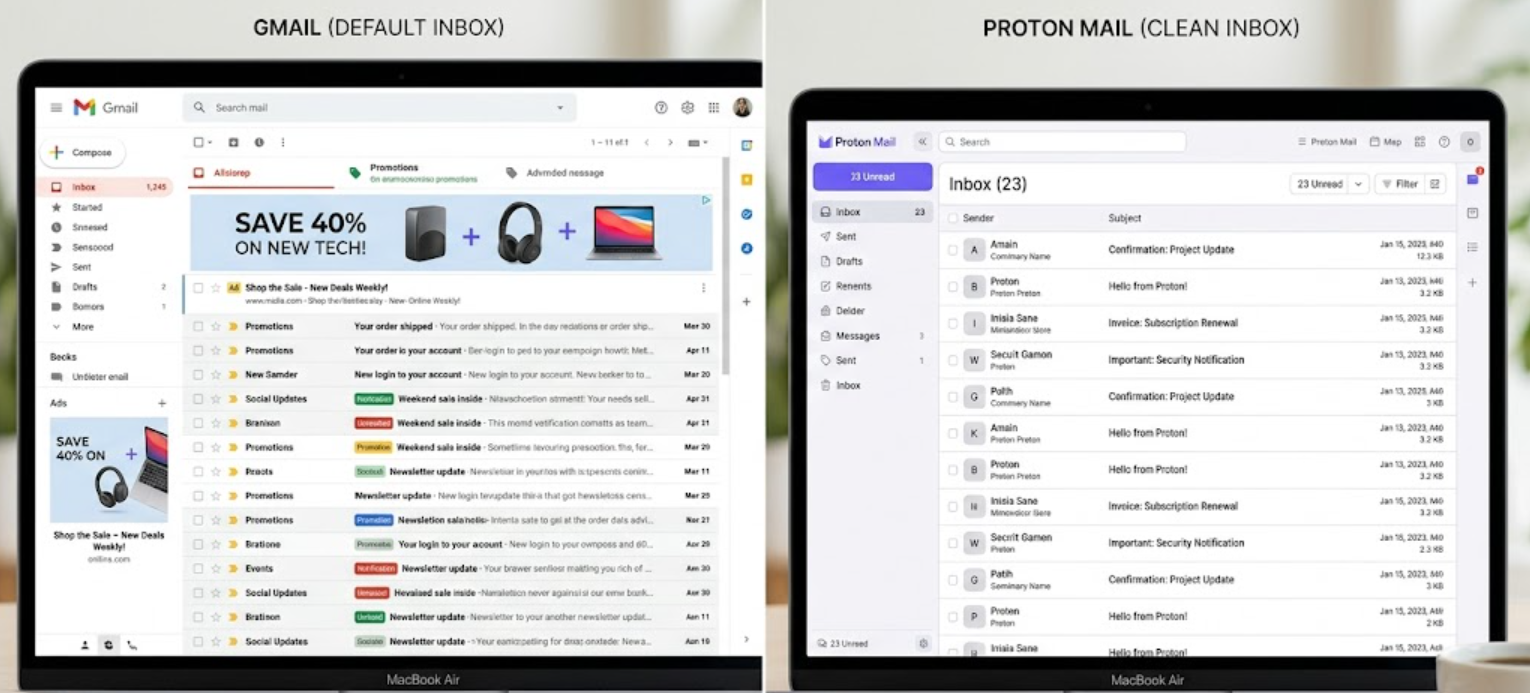This screenshot has height=693, width=1530.
Task: Open Gmail input tools dropdown
Action: click(x=698, y=143)
